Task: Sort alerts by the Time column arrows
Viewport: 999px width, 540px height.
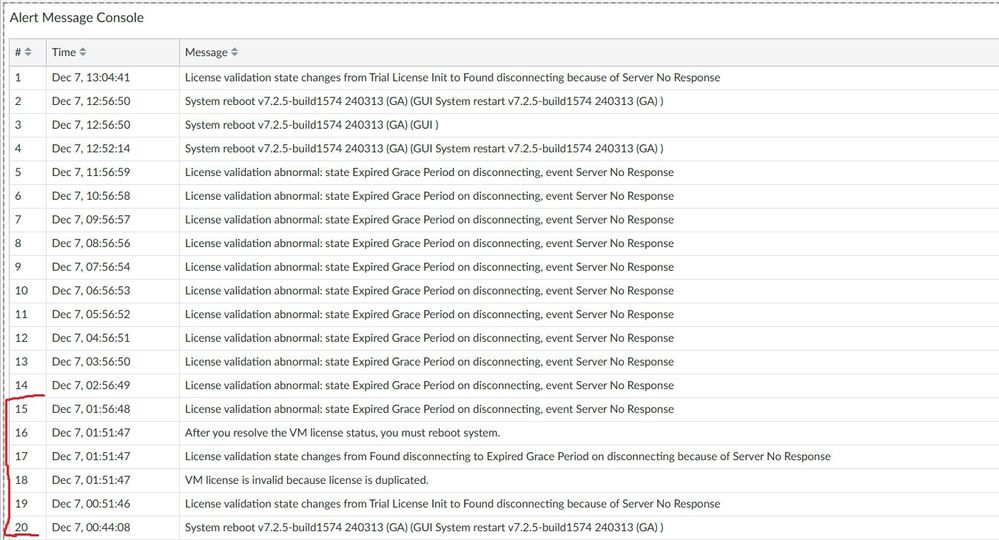Action: tap(83, 52)
